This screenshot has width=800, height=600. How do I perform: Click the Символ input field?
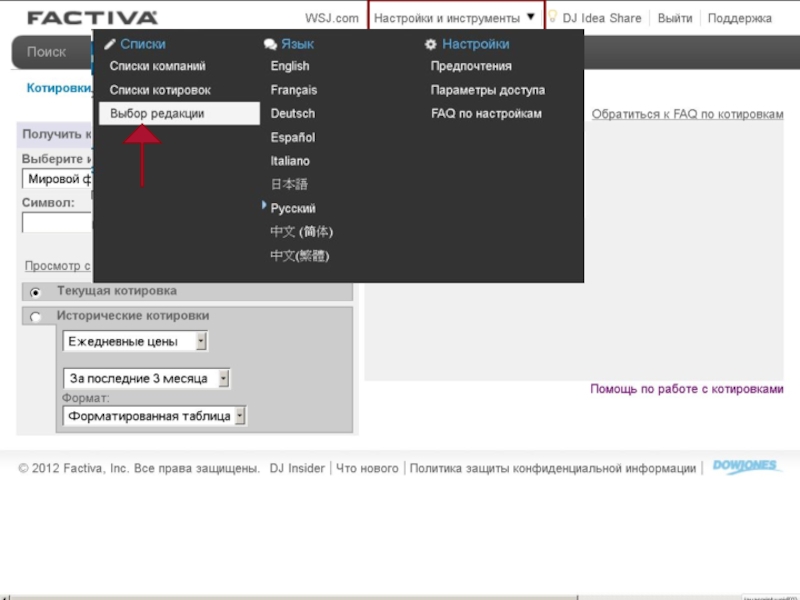point(57,222)
